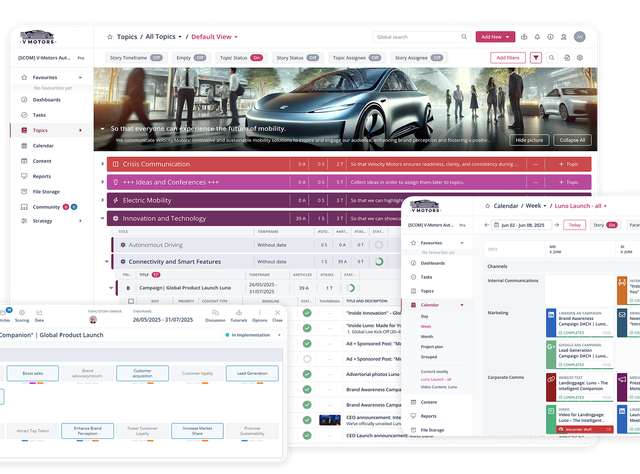Click the V Motors logo in main sidebar

tap(38, 37)
